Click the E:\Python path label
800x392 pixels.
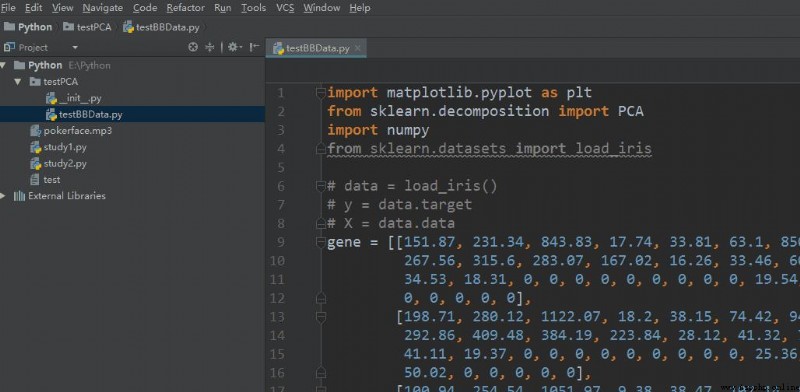coord(89,65)
